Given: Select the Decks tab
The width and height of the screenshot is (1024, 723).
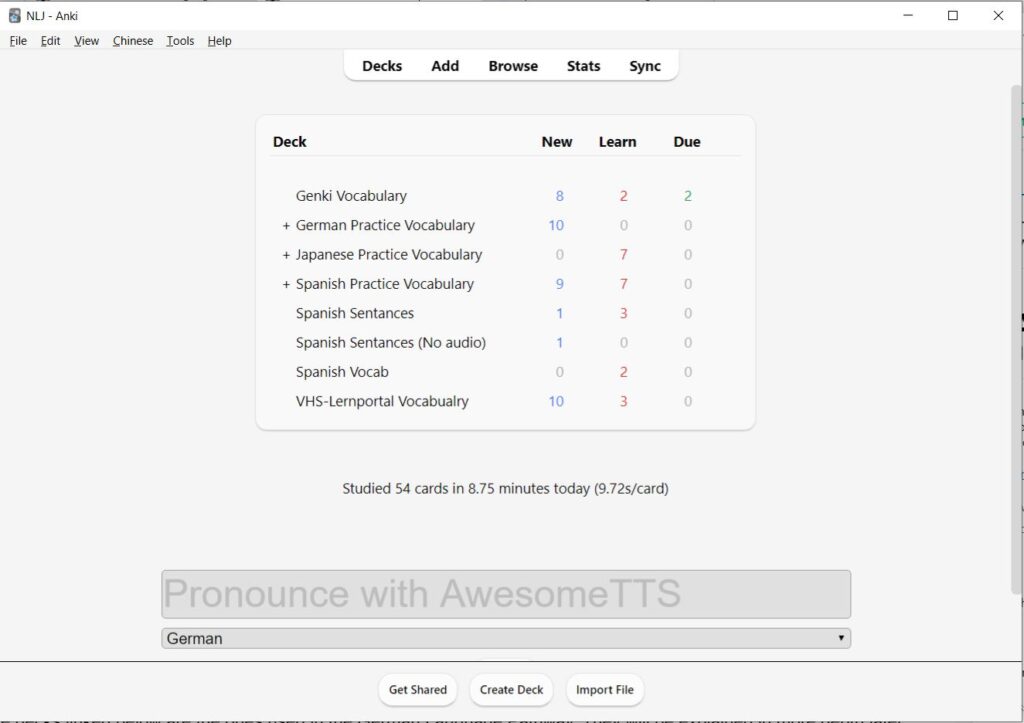Looking at the screenshot, I should (381, 66).
